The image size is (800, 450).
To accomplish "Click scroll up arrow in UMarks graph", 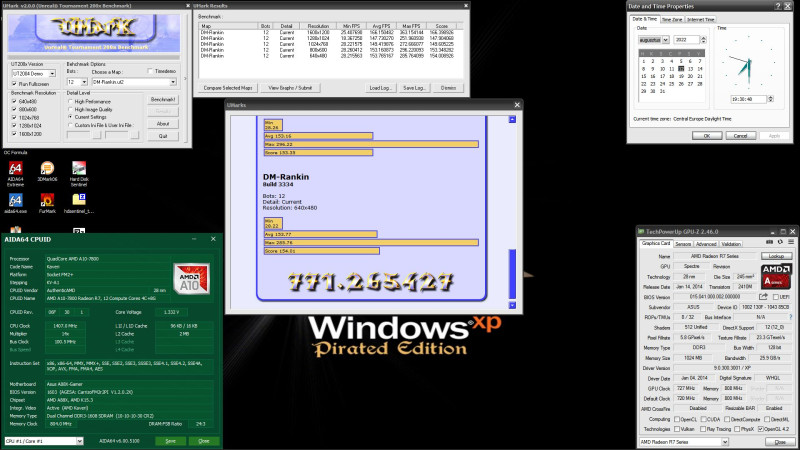I will click(512, 119).
